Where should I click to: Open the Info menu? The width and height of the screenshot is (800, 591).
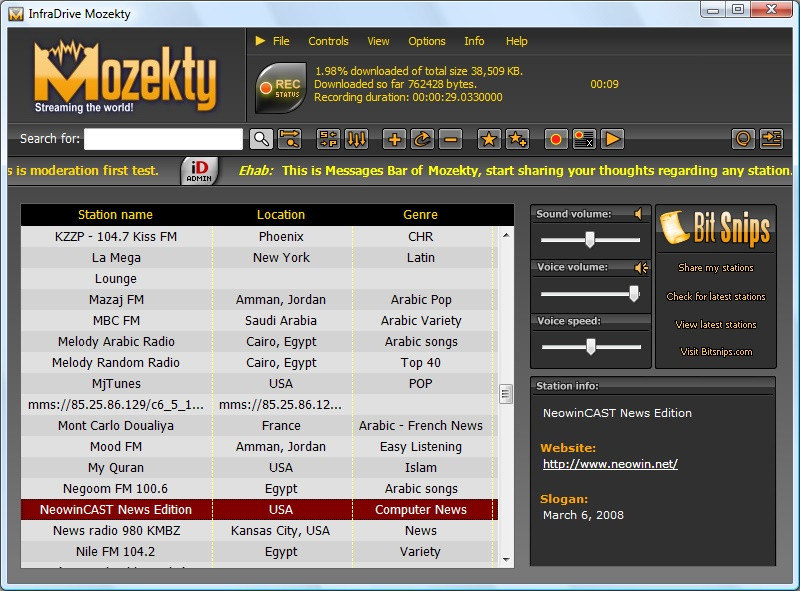pos(474,41)
